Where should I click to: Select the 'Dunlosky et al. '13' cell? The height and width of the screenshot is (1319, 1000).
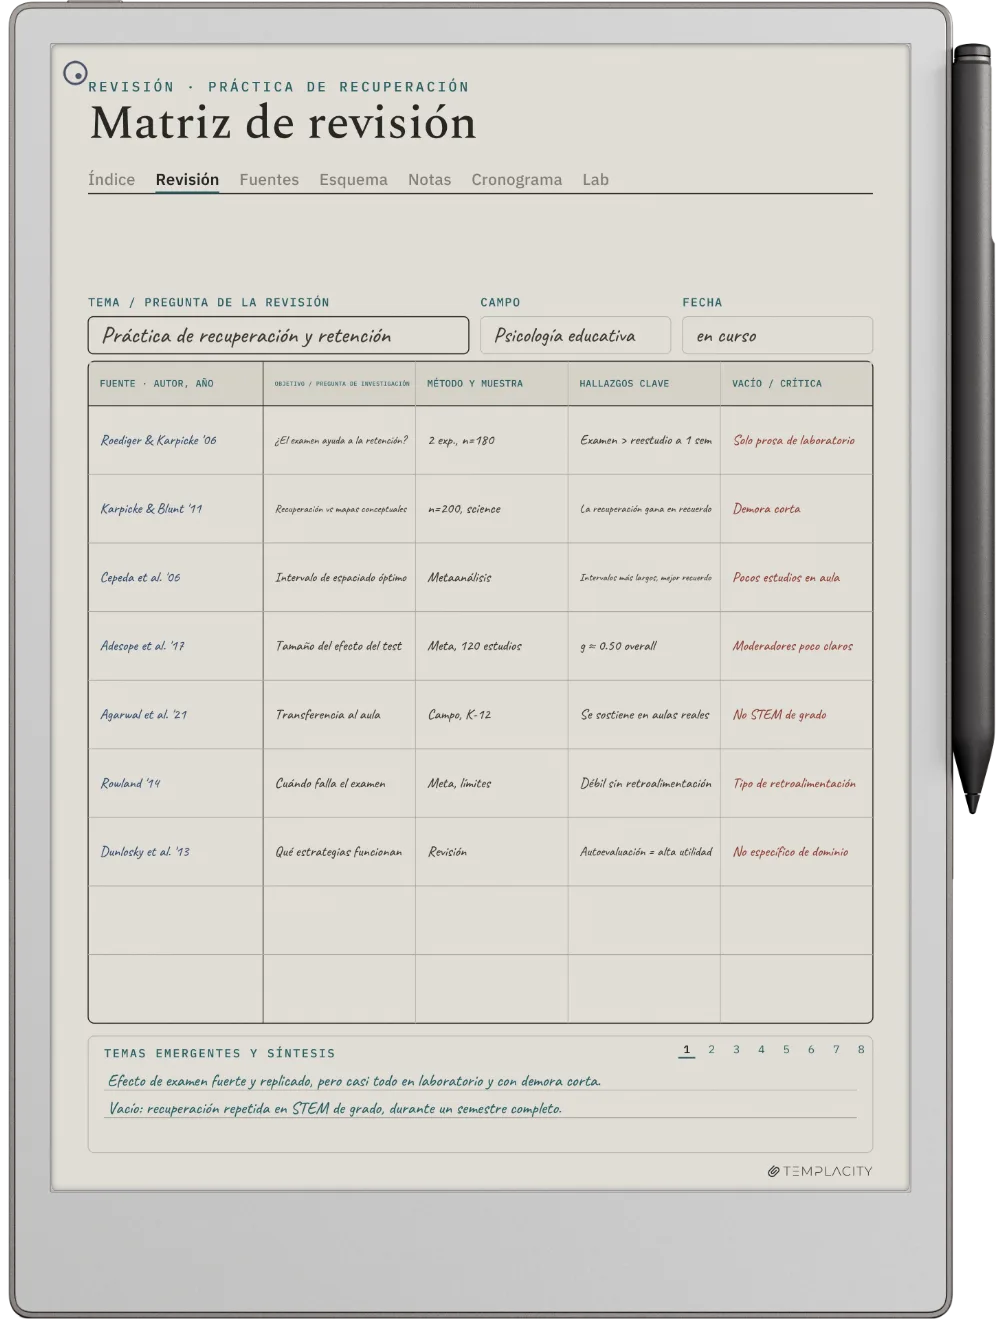point(176,852)
